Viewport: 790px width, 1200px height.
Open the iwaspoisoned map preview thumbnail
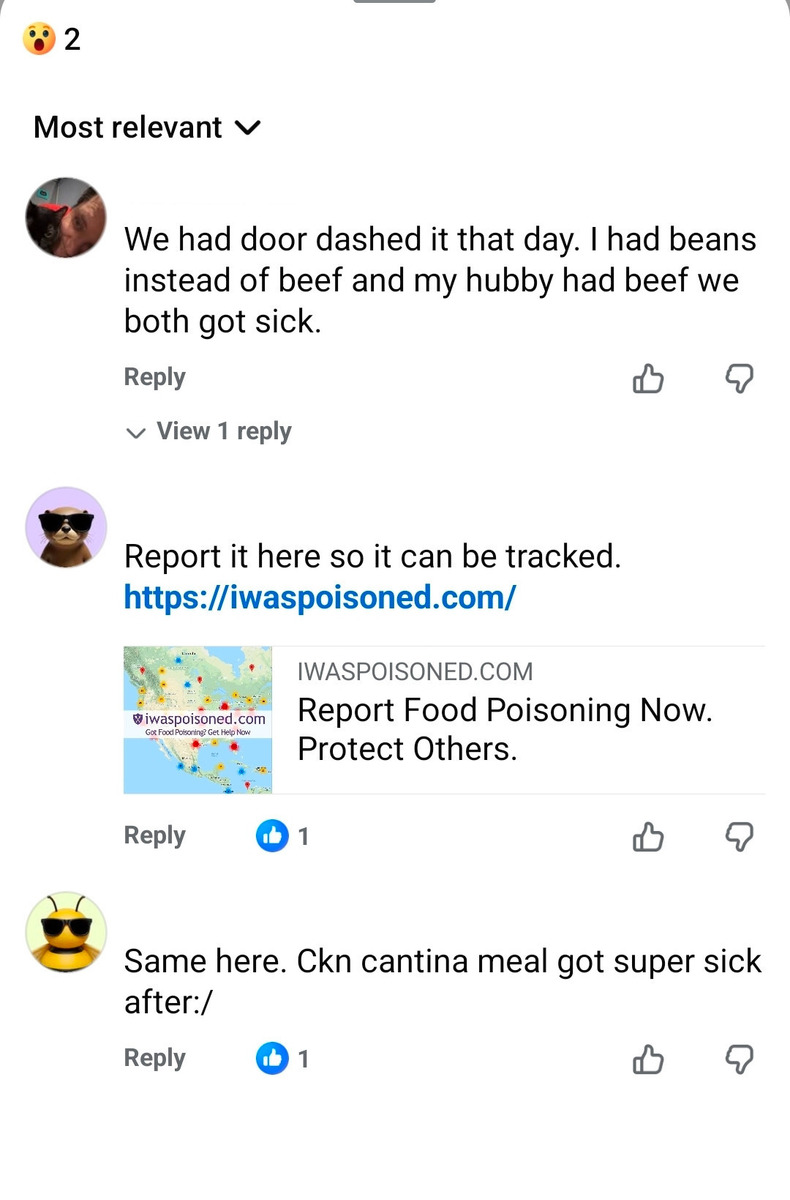point(198,720)
